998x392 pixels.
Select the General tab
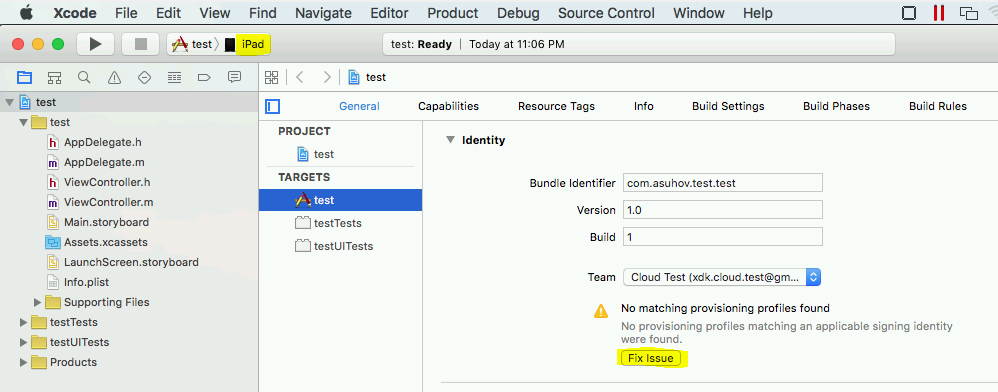(359, 106)
